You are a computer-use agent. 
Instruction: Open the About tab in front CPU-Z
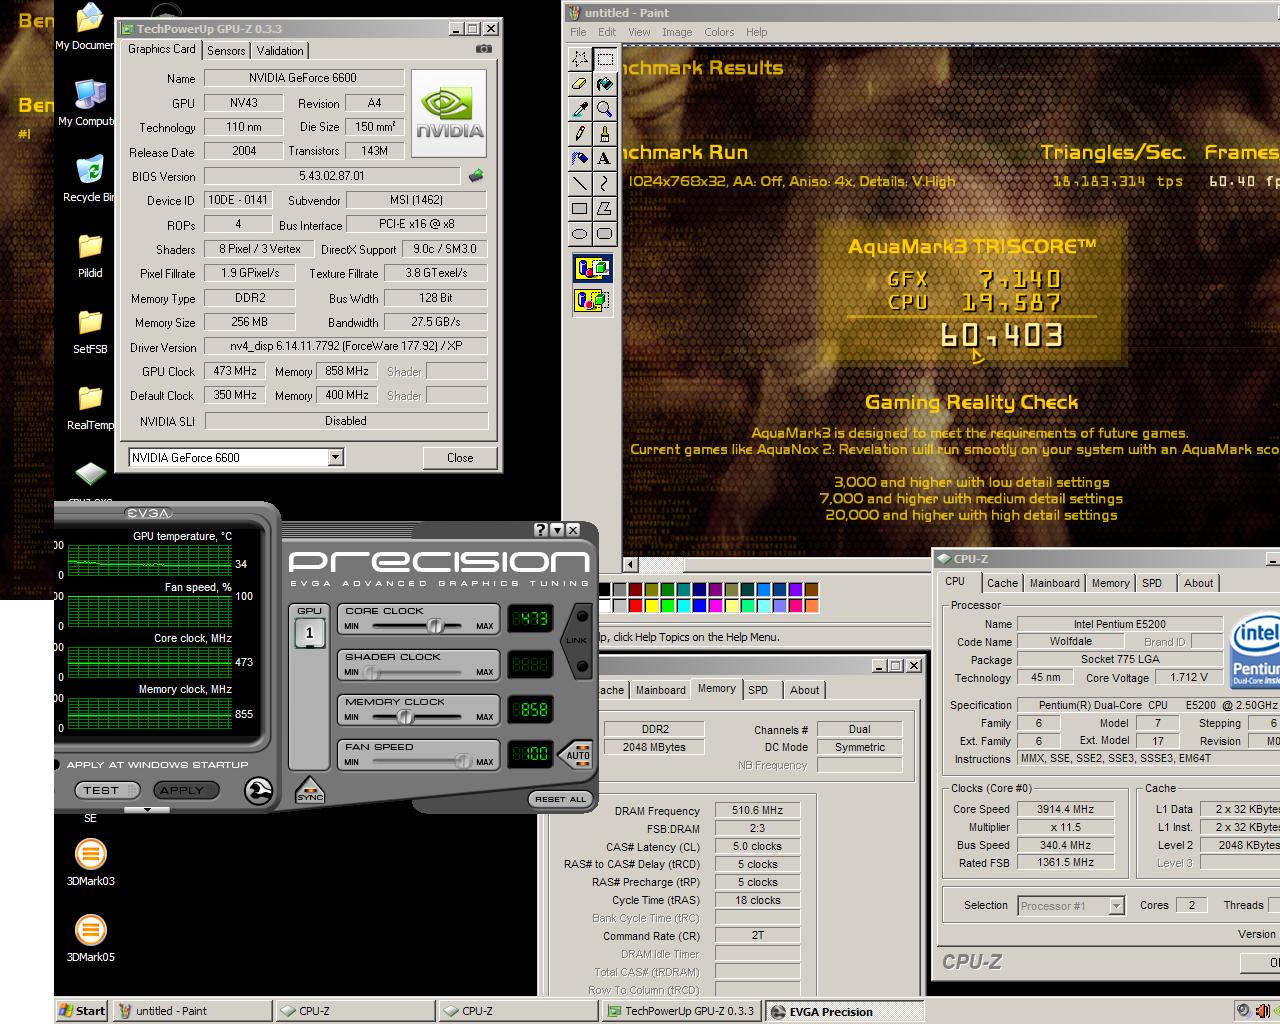[1198, 583]
